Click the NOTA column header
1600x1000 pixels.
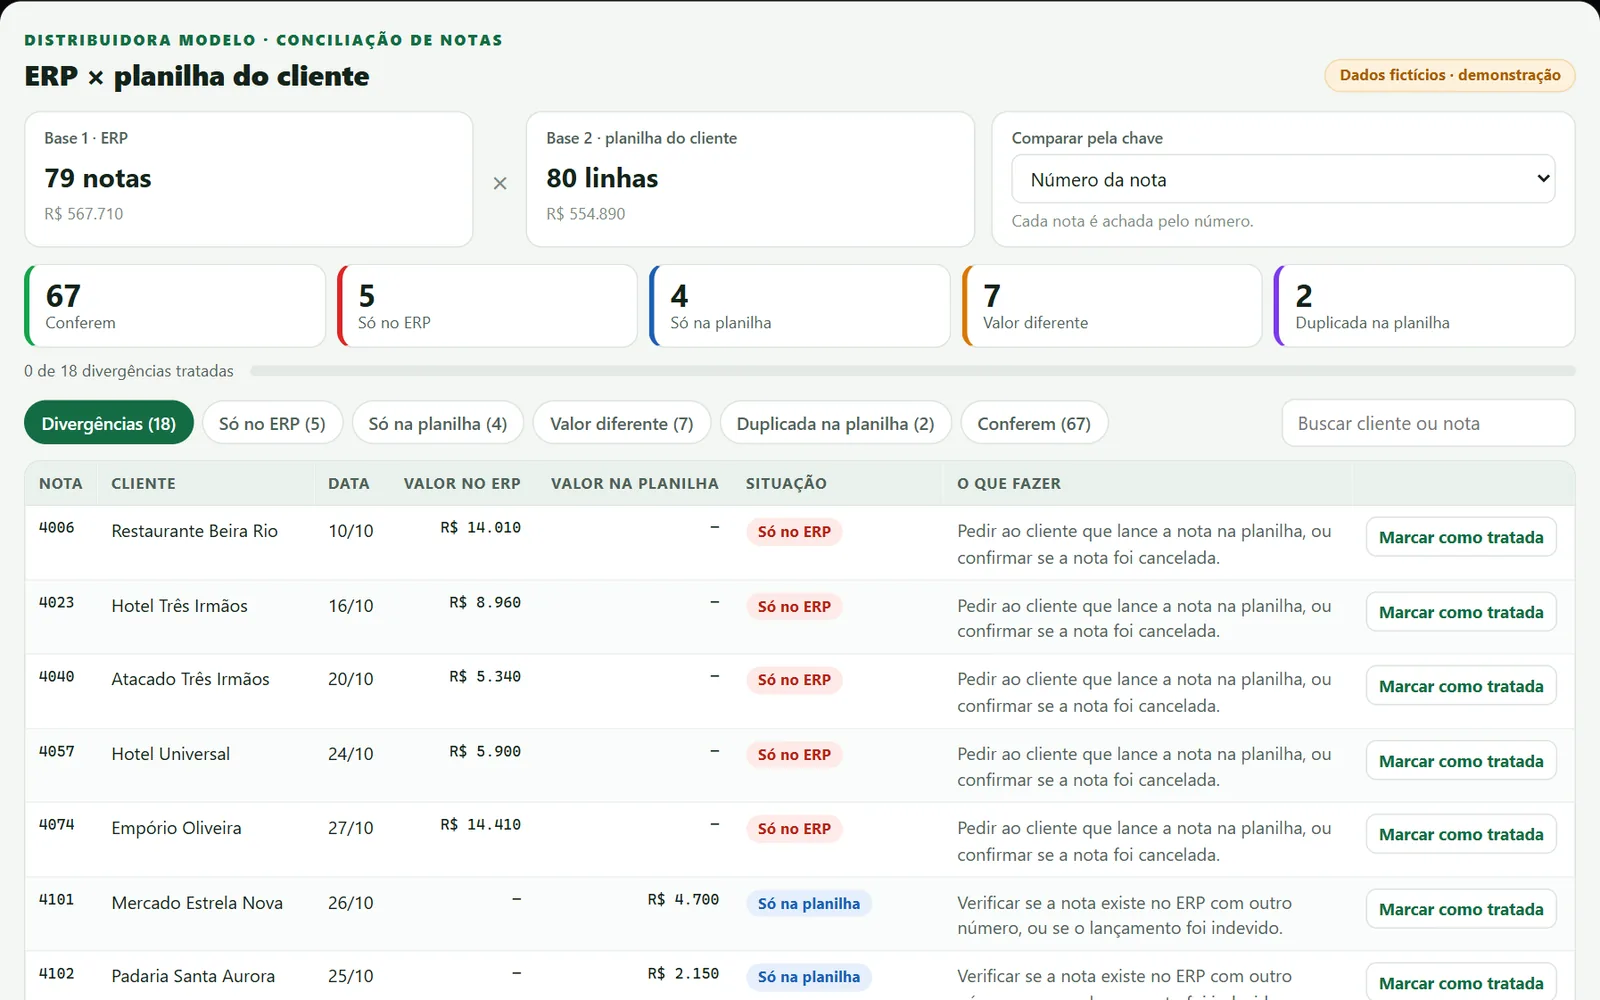click(61, 483)
